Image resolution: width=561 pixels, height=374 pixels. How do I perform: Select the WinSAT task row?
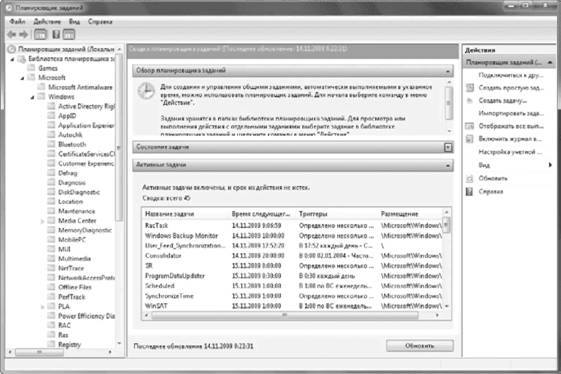(x=293, y=306)
